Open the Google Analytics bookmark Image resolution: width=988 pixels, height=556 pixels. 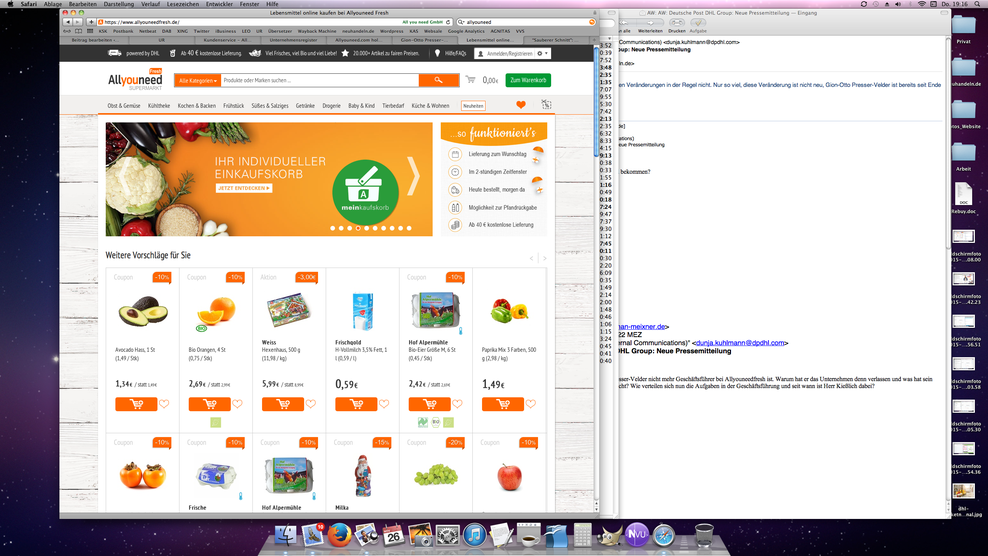click(x=466, y=31)
